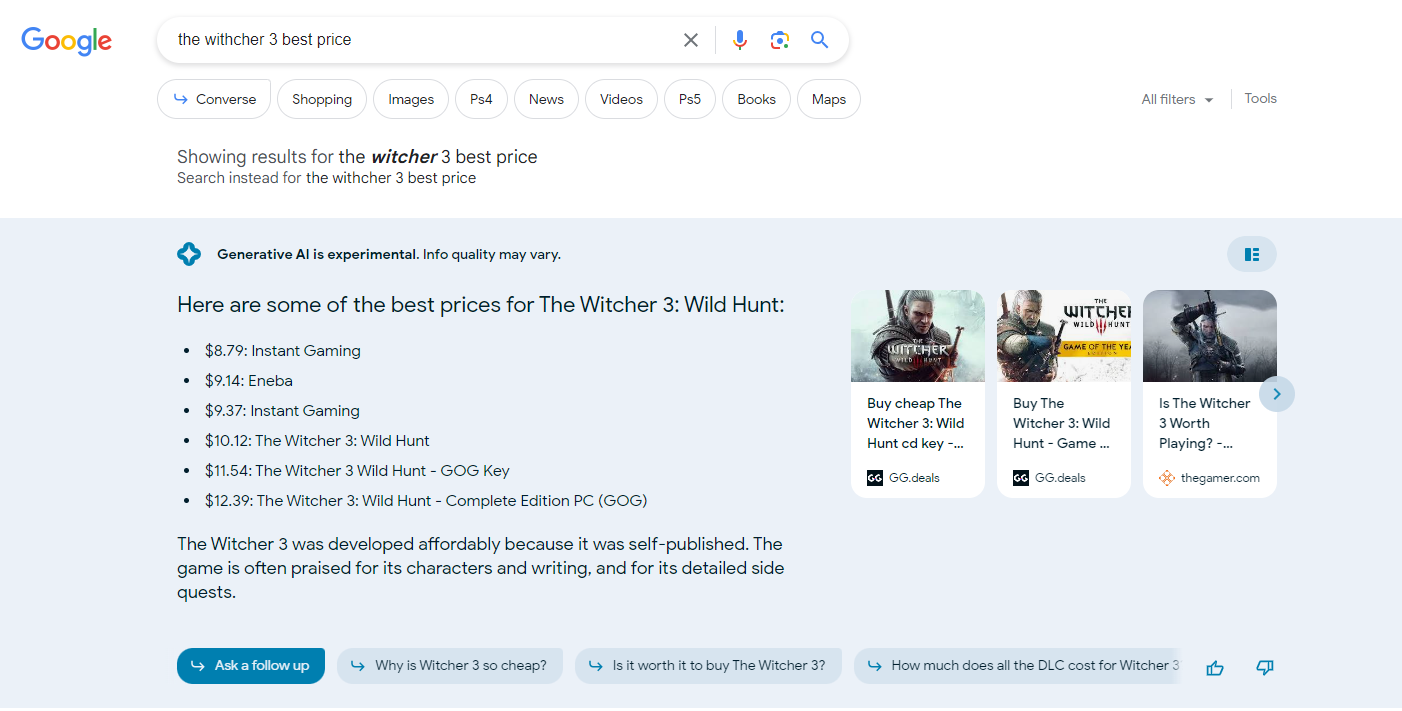Switch to Books results
The width and height of the screenshot is (1402, 711).
[x=756, y=99]
